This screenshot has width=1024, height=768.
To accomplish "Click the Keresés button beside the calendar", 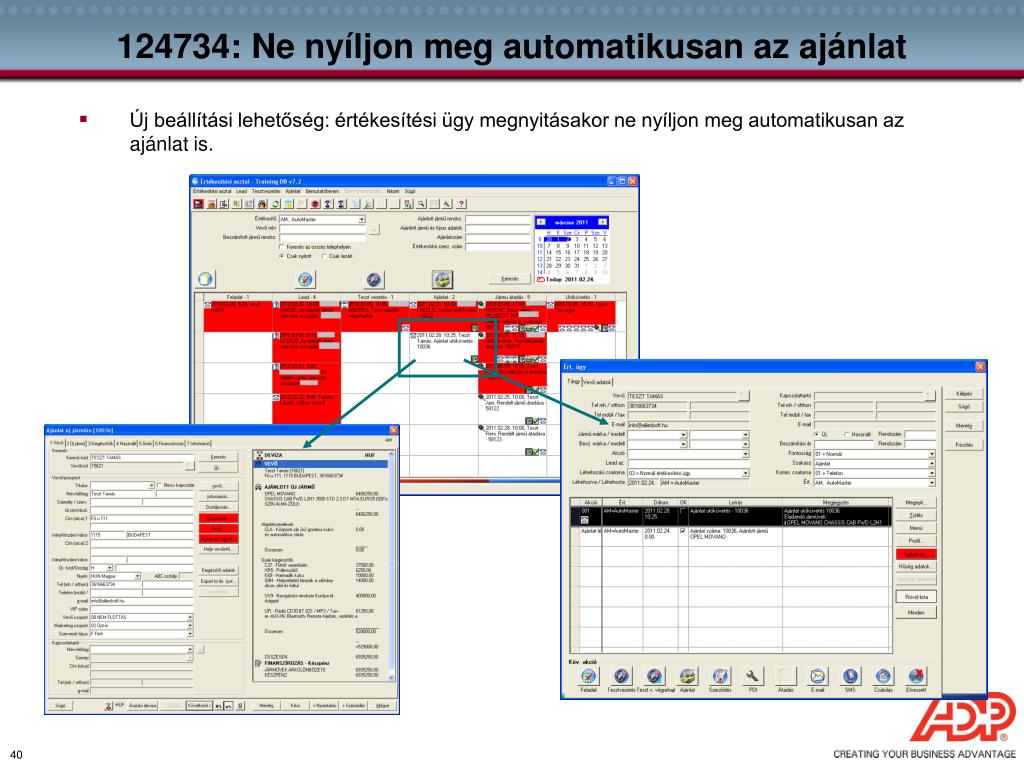I will point(509,279).
